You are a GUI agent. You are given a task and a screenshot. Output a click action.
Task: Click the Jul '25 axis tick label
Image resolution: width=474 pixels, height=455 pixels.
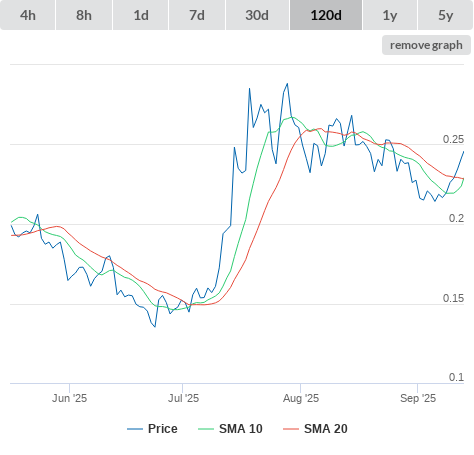pos(183,398)
